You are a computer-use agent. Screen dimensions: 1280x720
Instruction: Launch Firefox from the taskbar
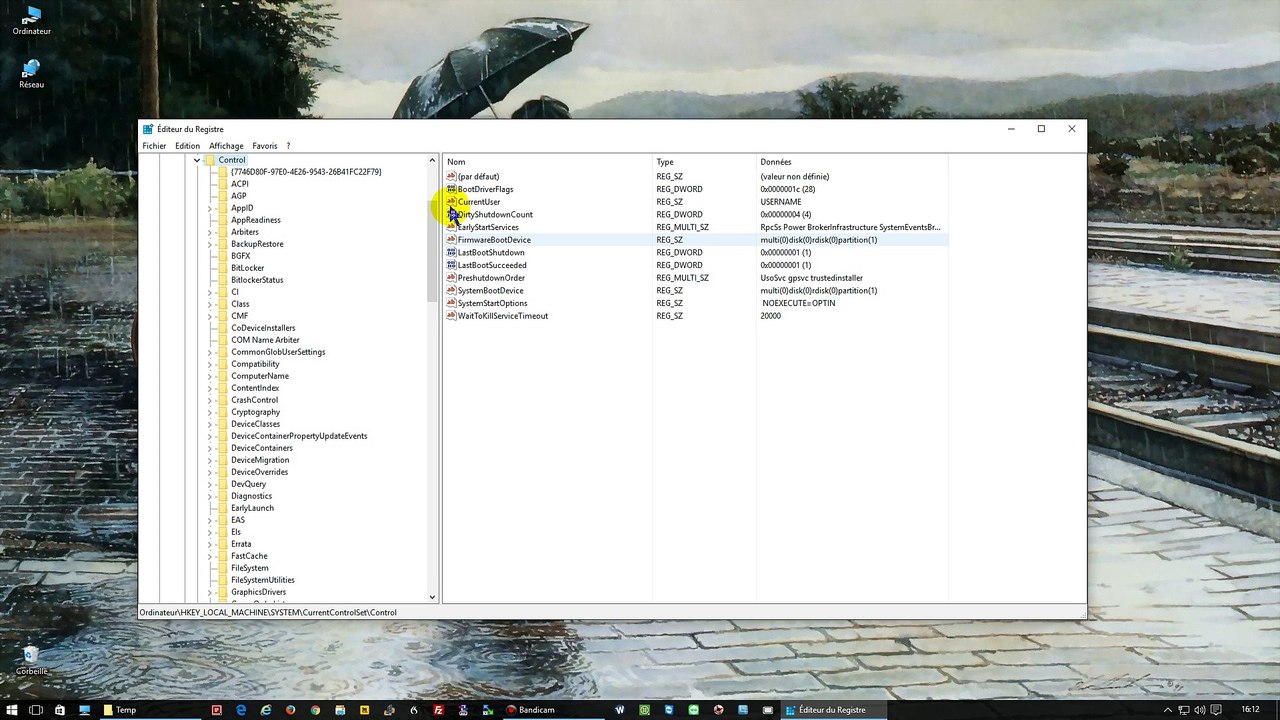290,710
